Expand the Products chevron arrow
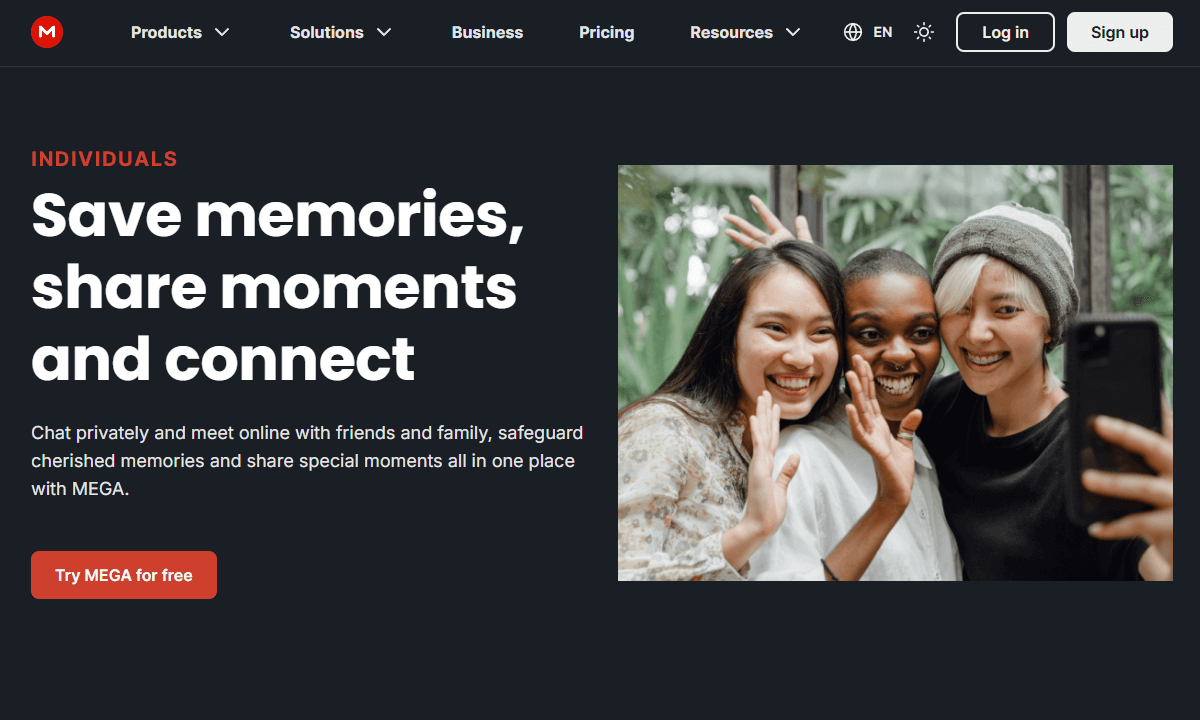 [222, 32]
